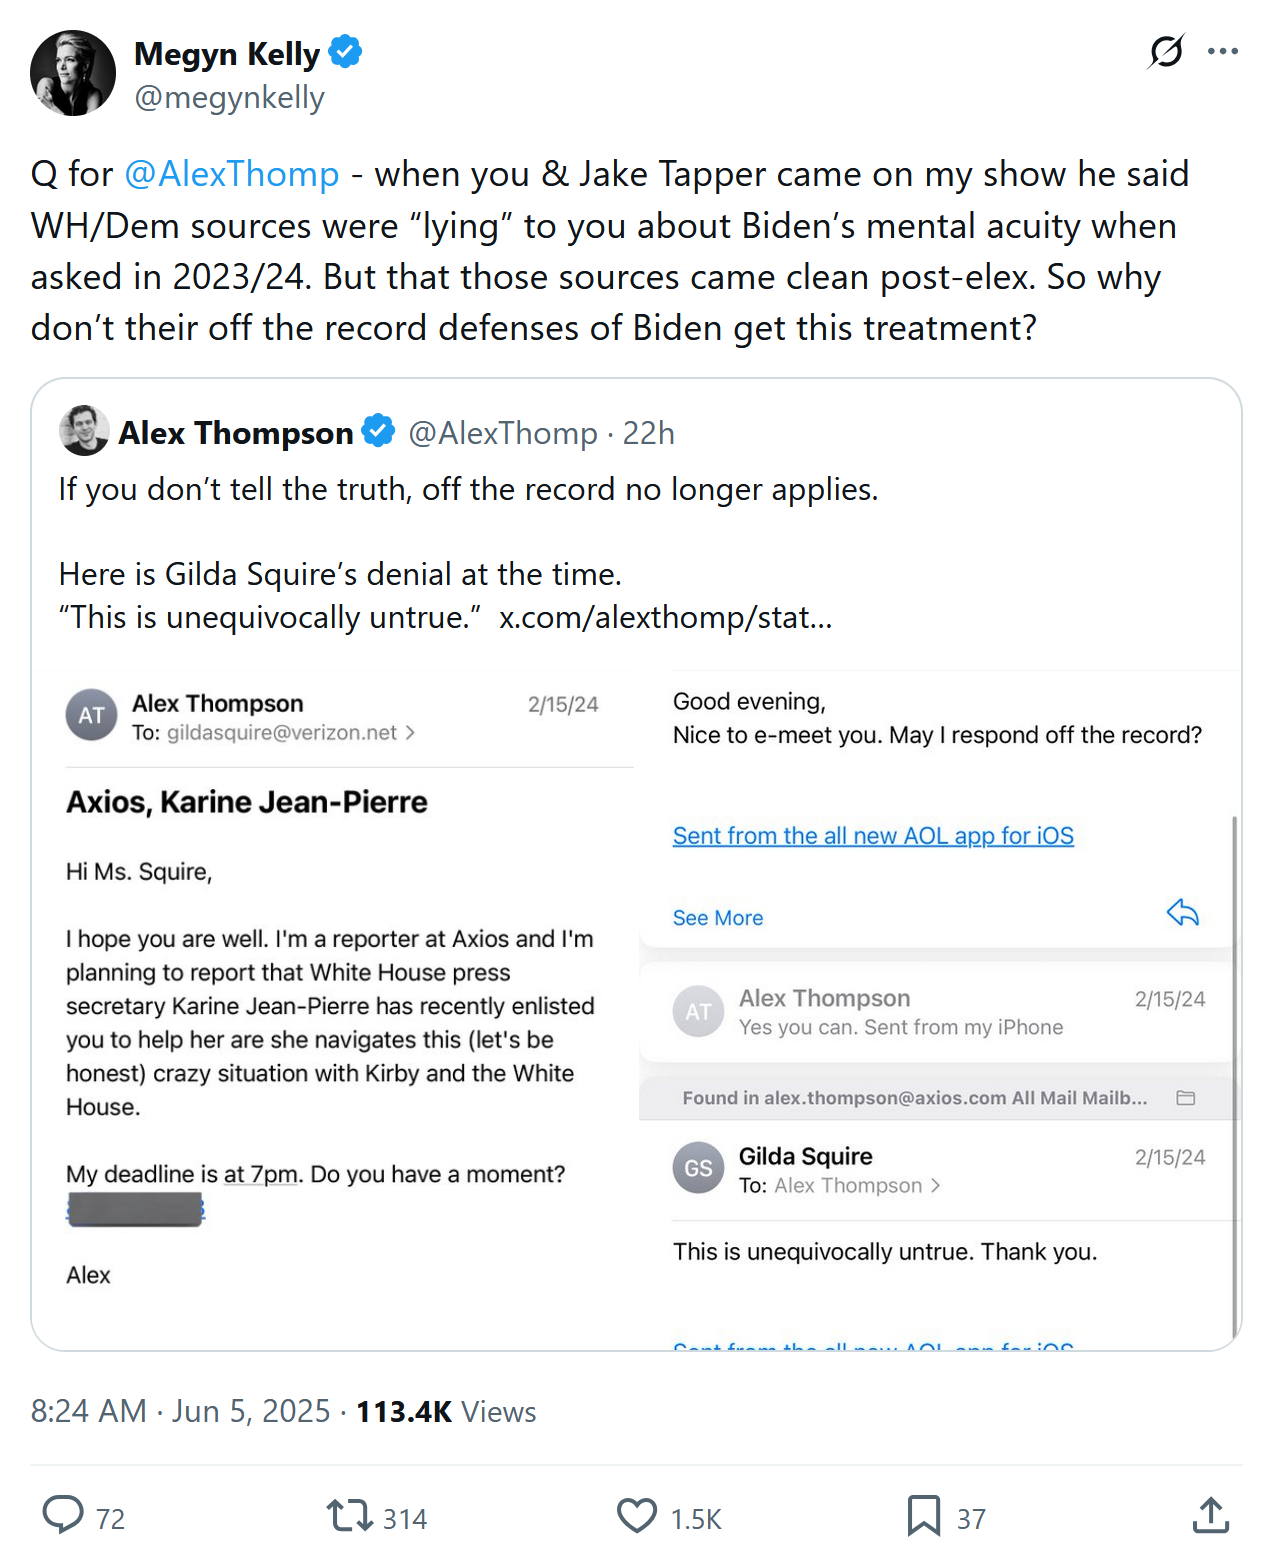Screen dimensions: 1274x1559
Task: Click the Grok icon in tweet header
Action: coord(1166,51)
